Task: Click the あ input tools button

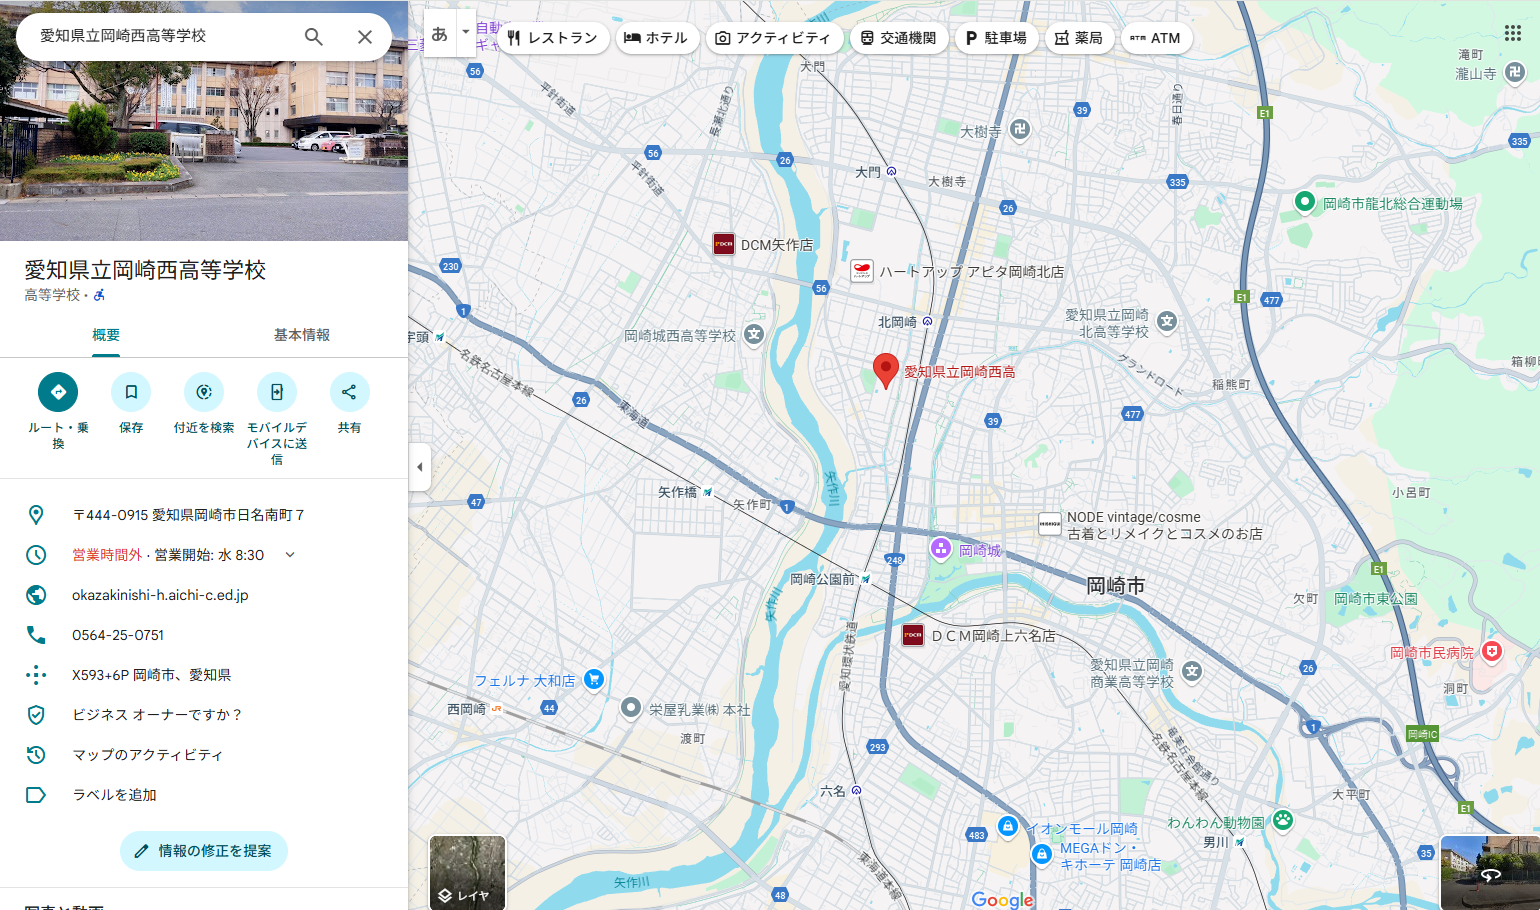Action: [440, 33]
